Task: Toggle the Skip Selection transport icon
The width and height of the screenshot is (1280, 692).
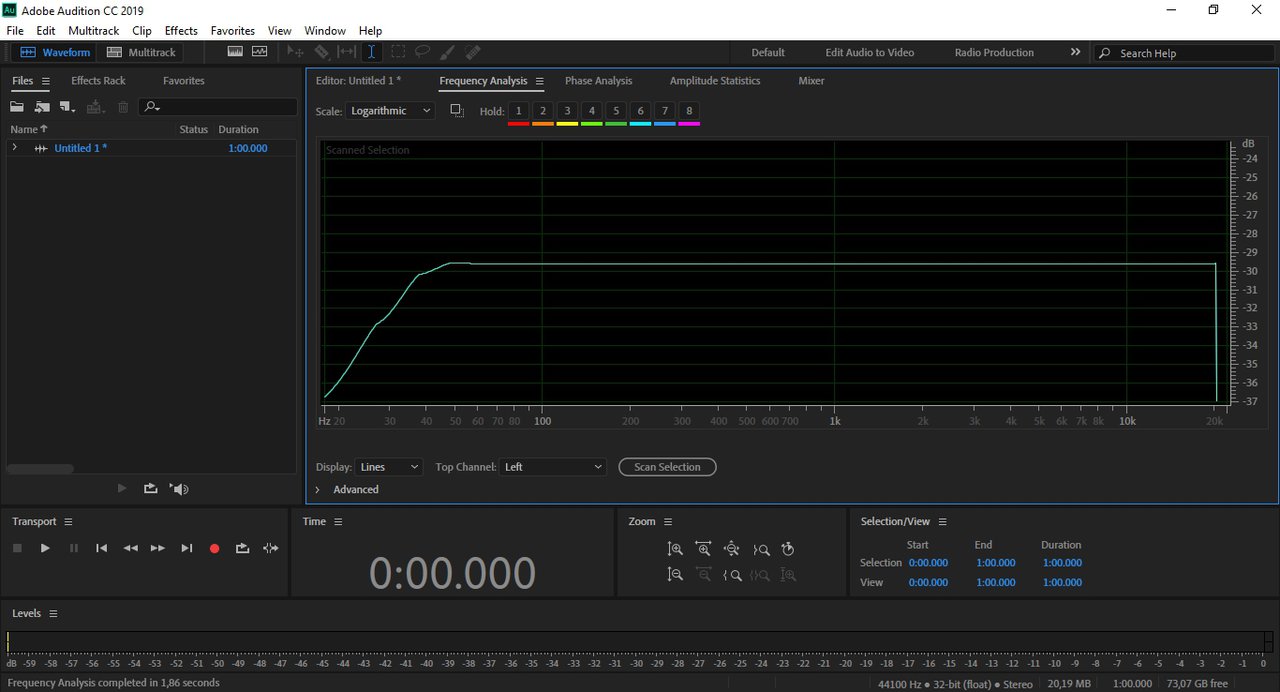Action: tap(271, 548)
